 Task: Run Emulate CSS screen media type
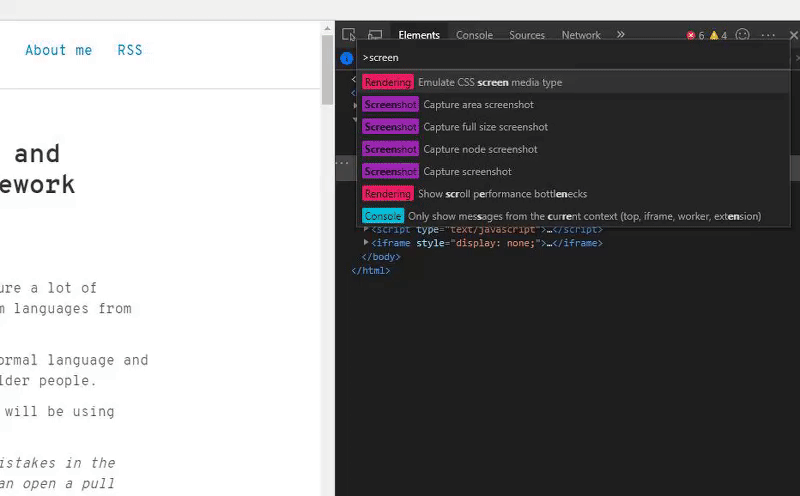tap(573, 82)
